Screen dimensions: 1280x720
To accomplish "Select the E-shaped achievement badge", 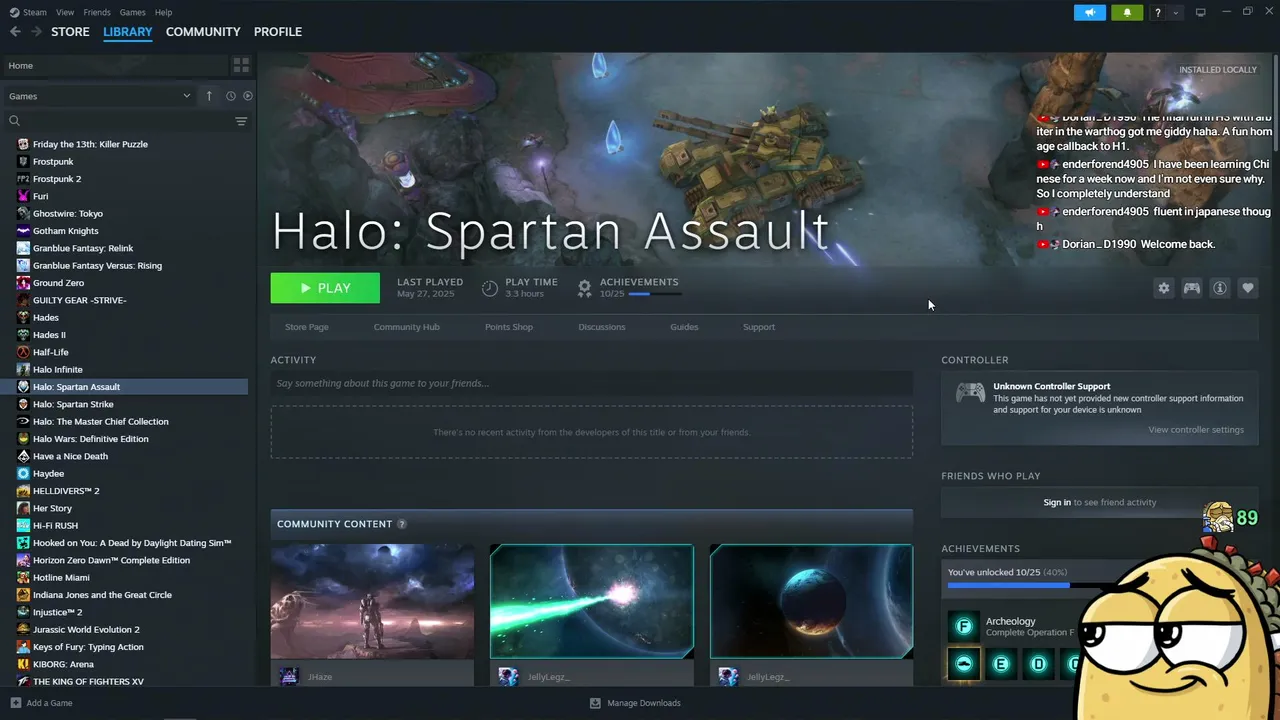I will 1001,664.
